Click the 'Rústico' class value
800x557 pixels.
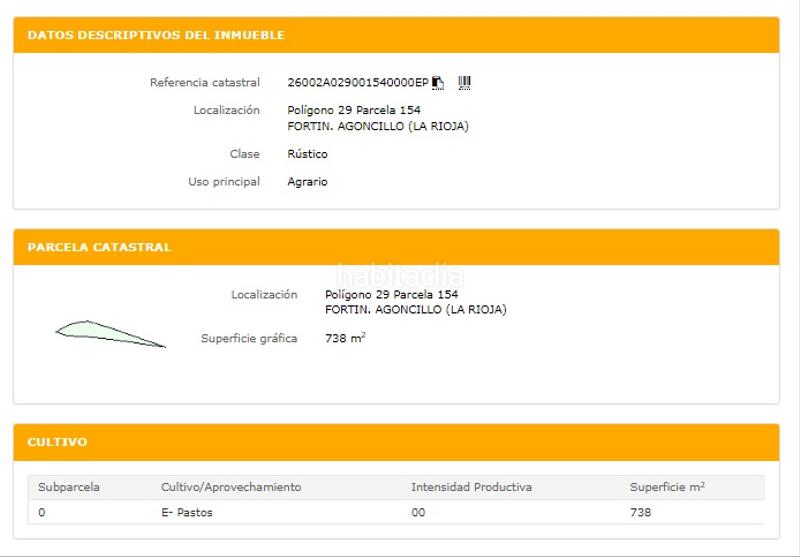click(x=307, y=154)
